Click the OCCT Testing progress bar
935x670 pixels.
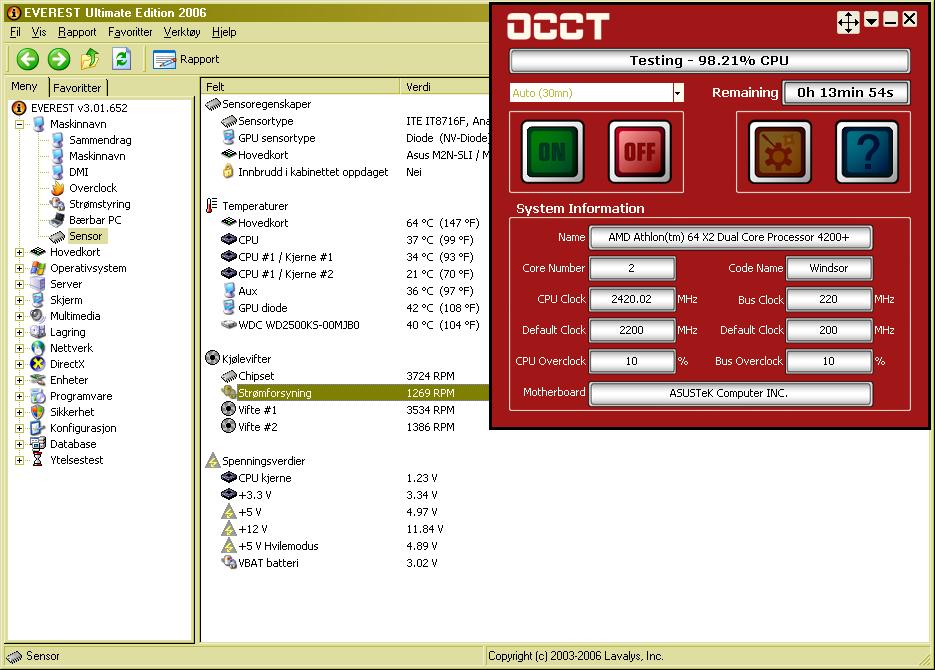point(710,61)
